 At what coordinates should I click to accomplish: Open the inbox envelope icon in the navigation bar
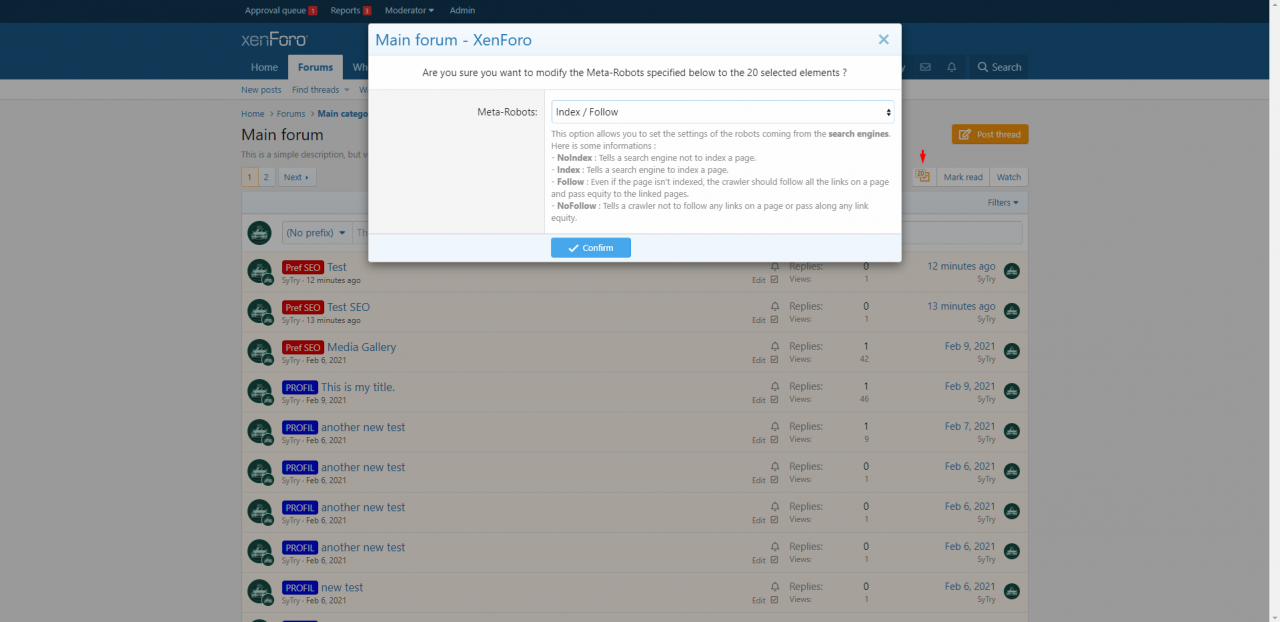pos(925,67)
